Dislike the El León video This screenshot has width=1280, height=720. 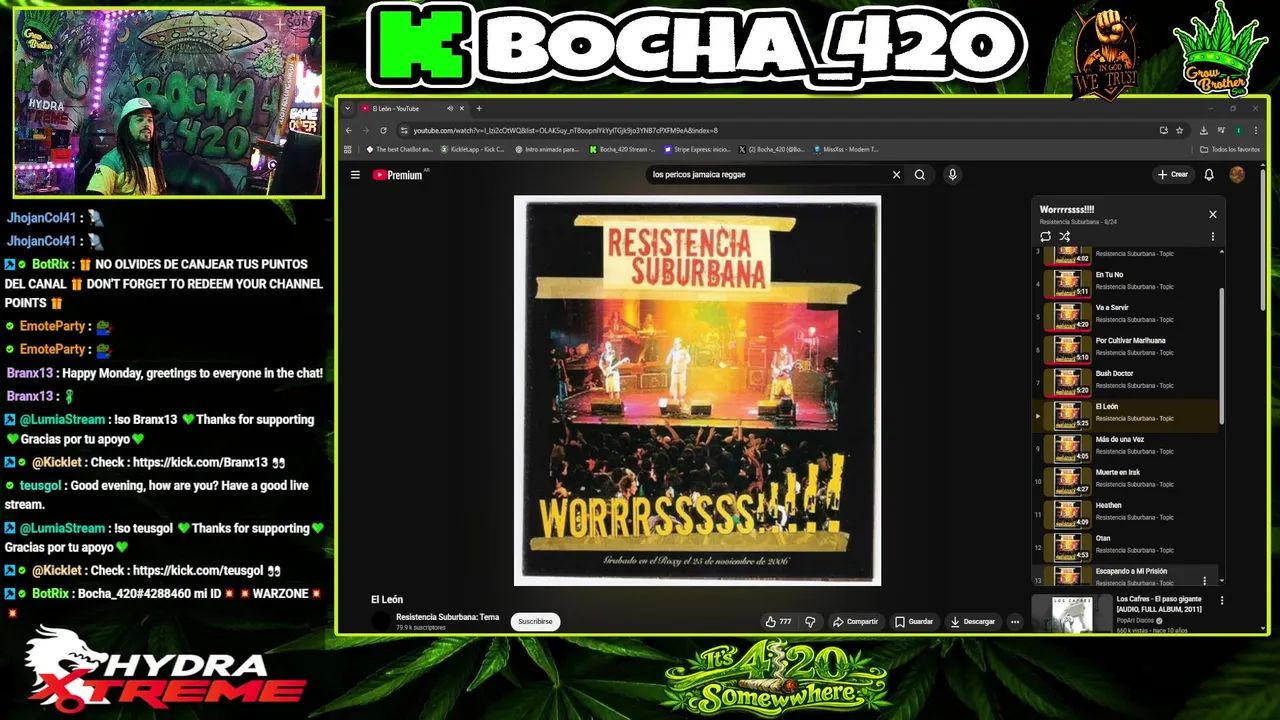click(x=810, y=621)
